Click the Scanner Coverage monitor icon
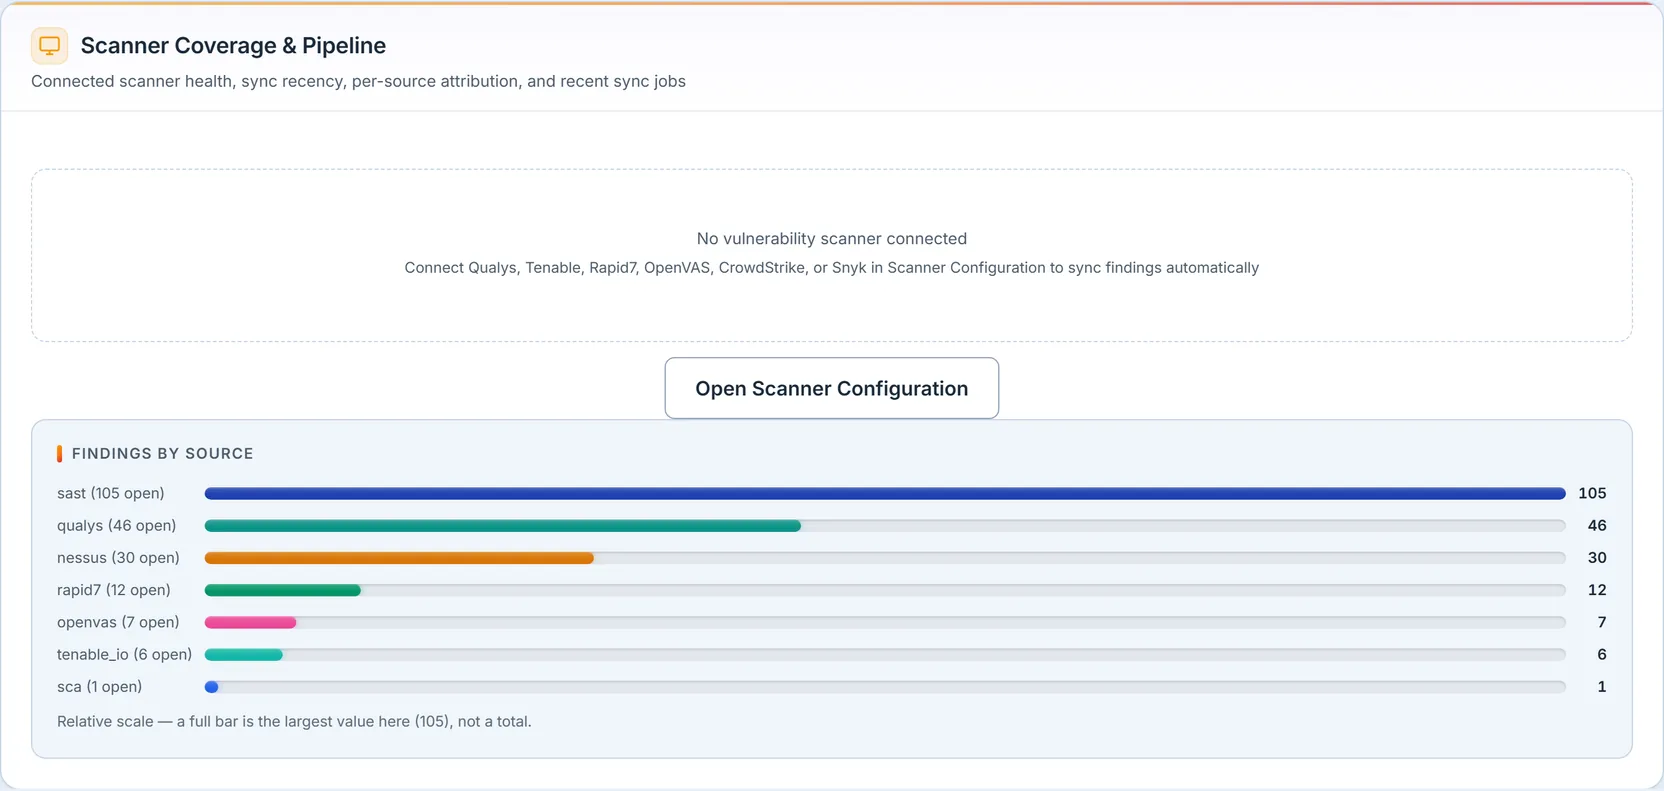 [49, 45]
